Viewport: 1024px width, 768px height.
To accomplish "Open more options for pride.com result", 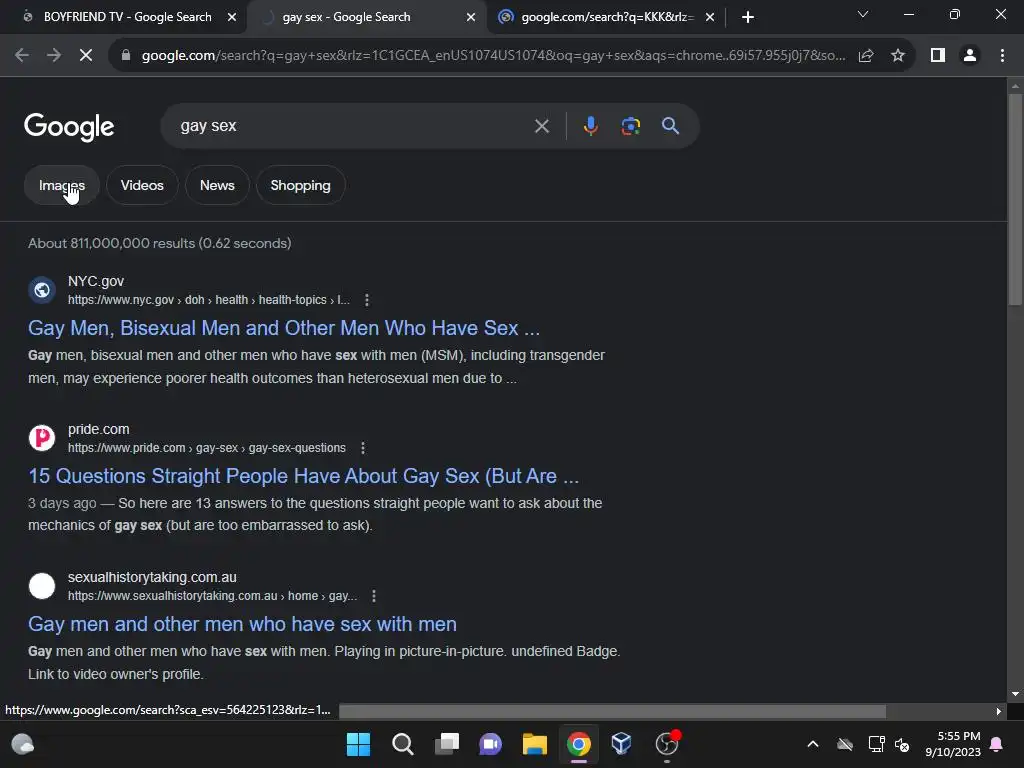I will (x=363, y=448).
